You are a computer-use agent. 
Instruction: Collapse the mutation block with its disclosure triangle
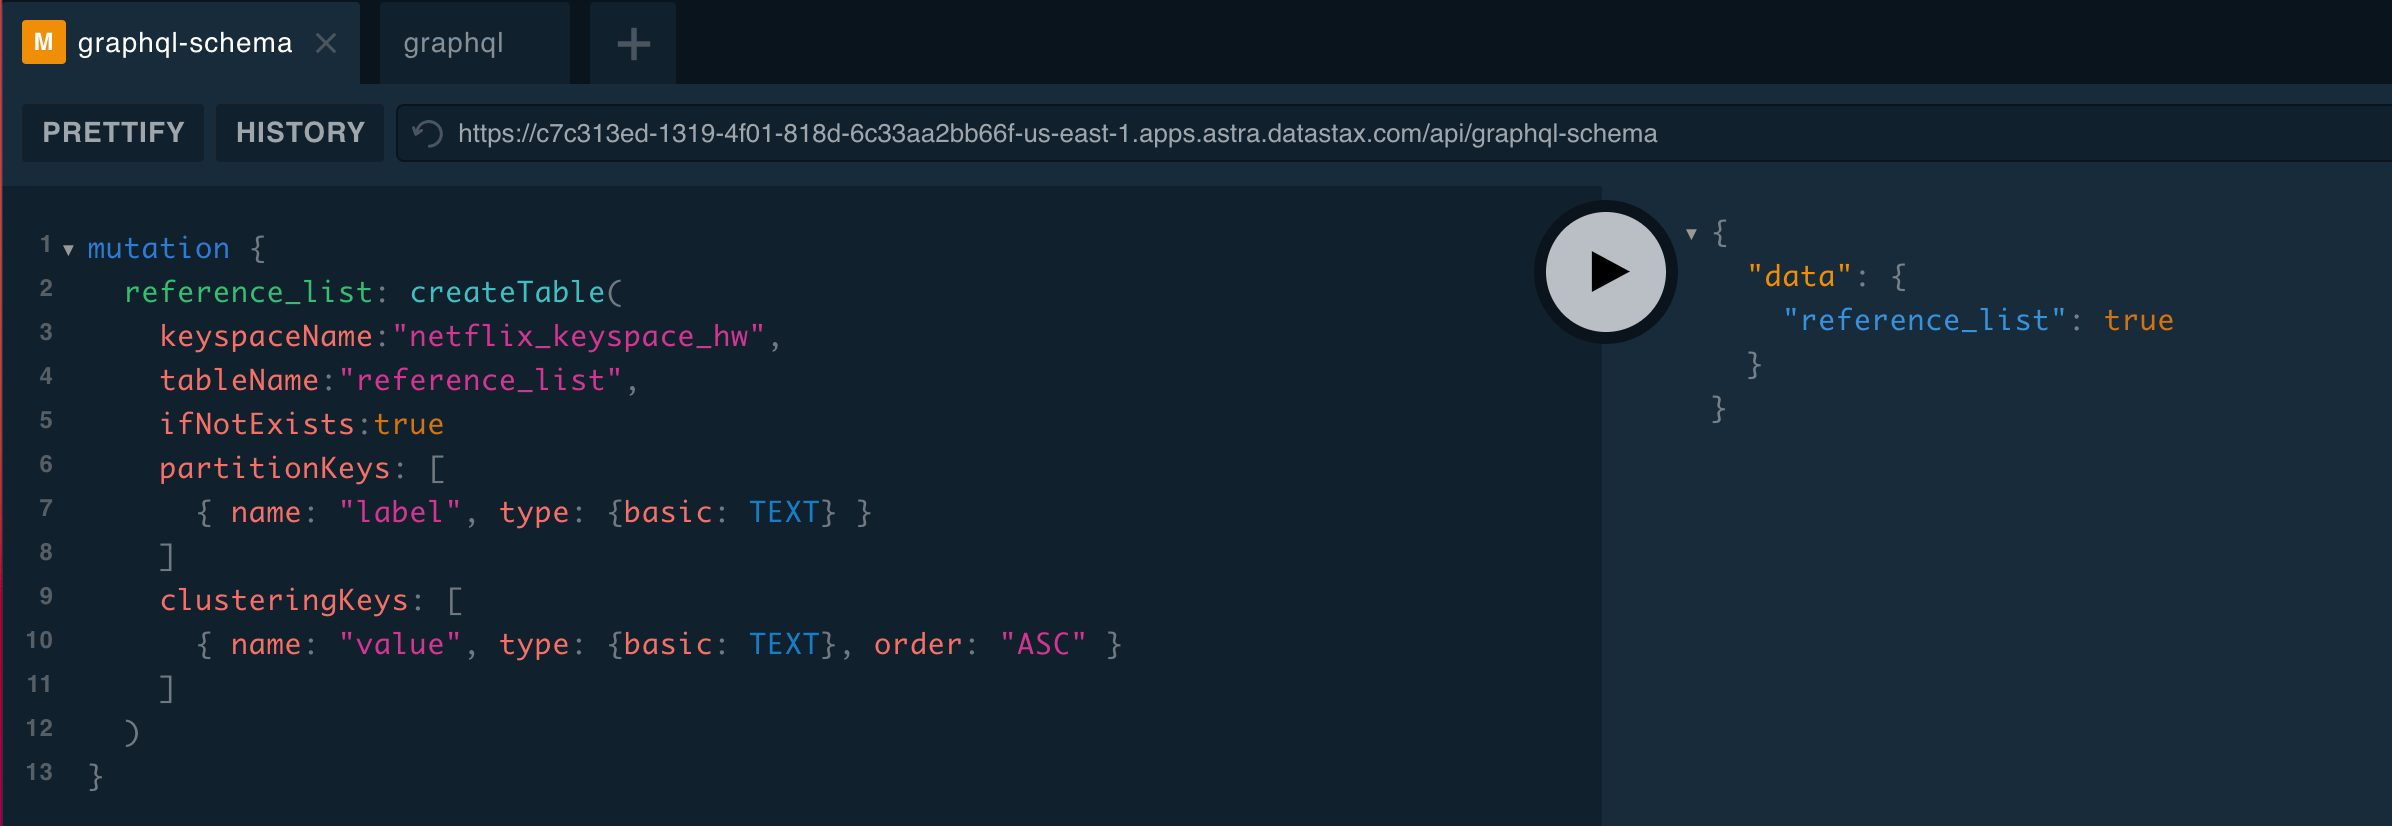[x=66, y=250]
